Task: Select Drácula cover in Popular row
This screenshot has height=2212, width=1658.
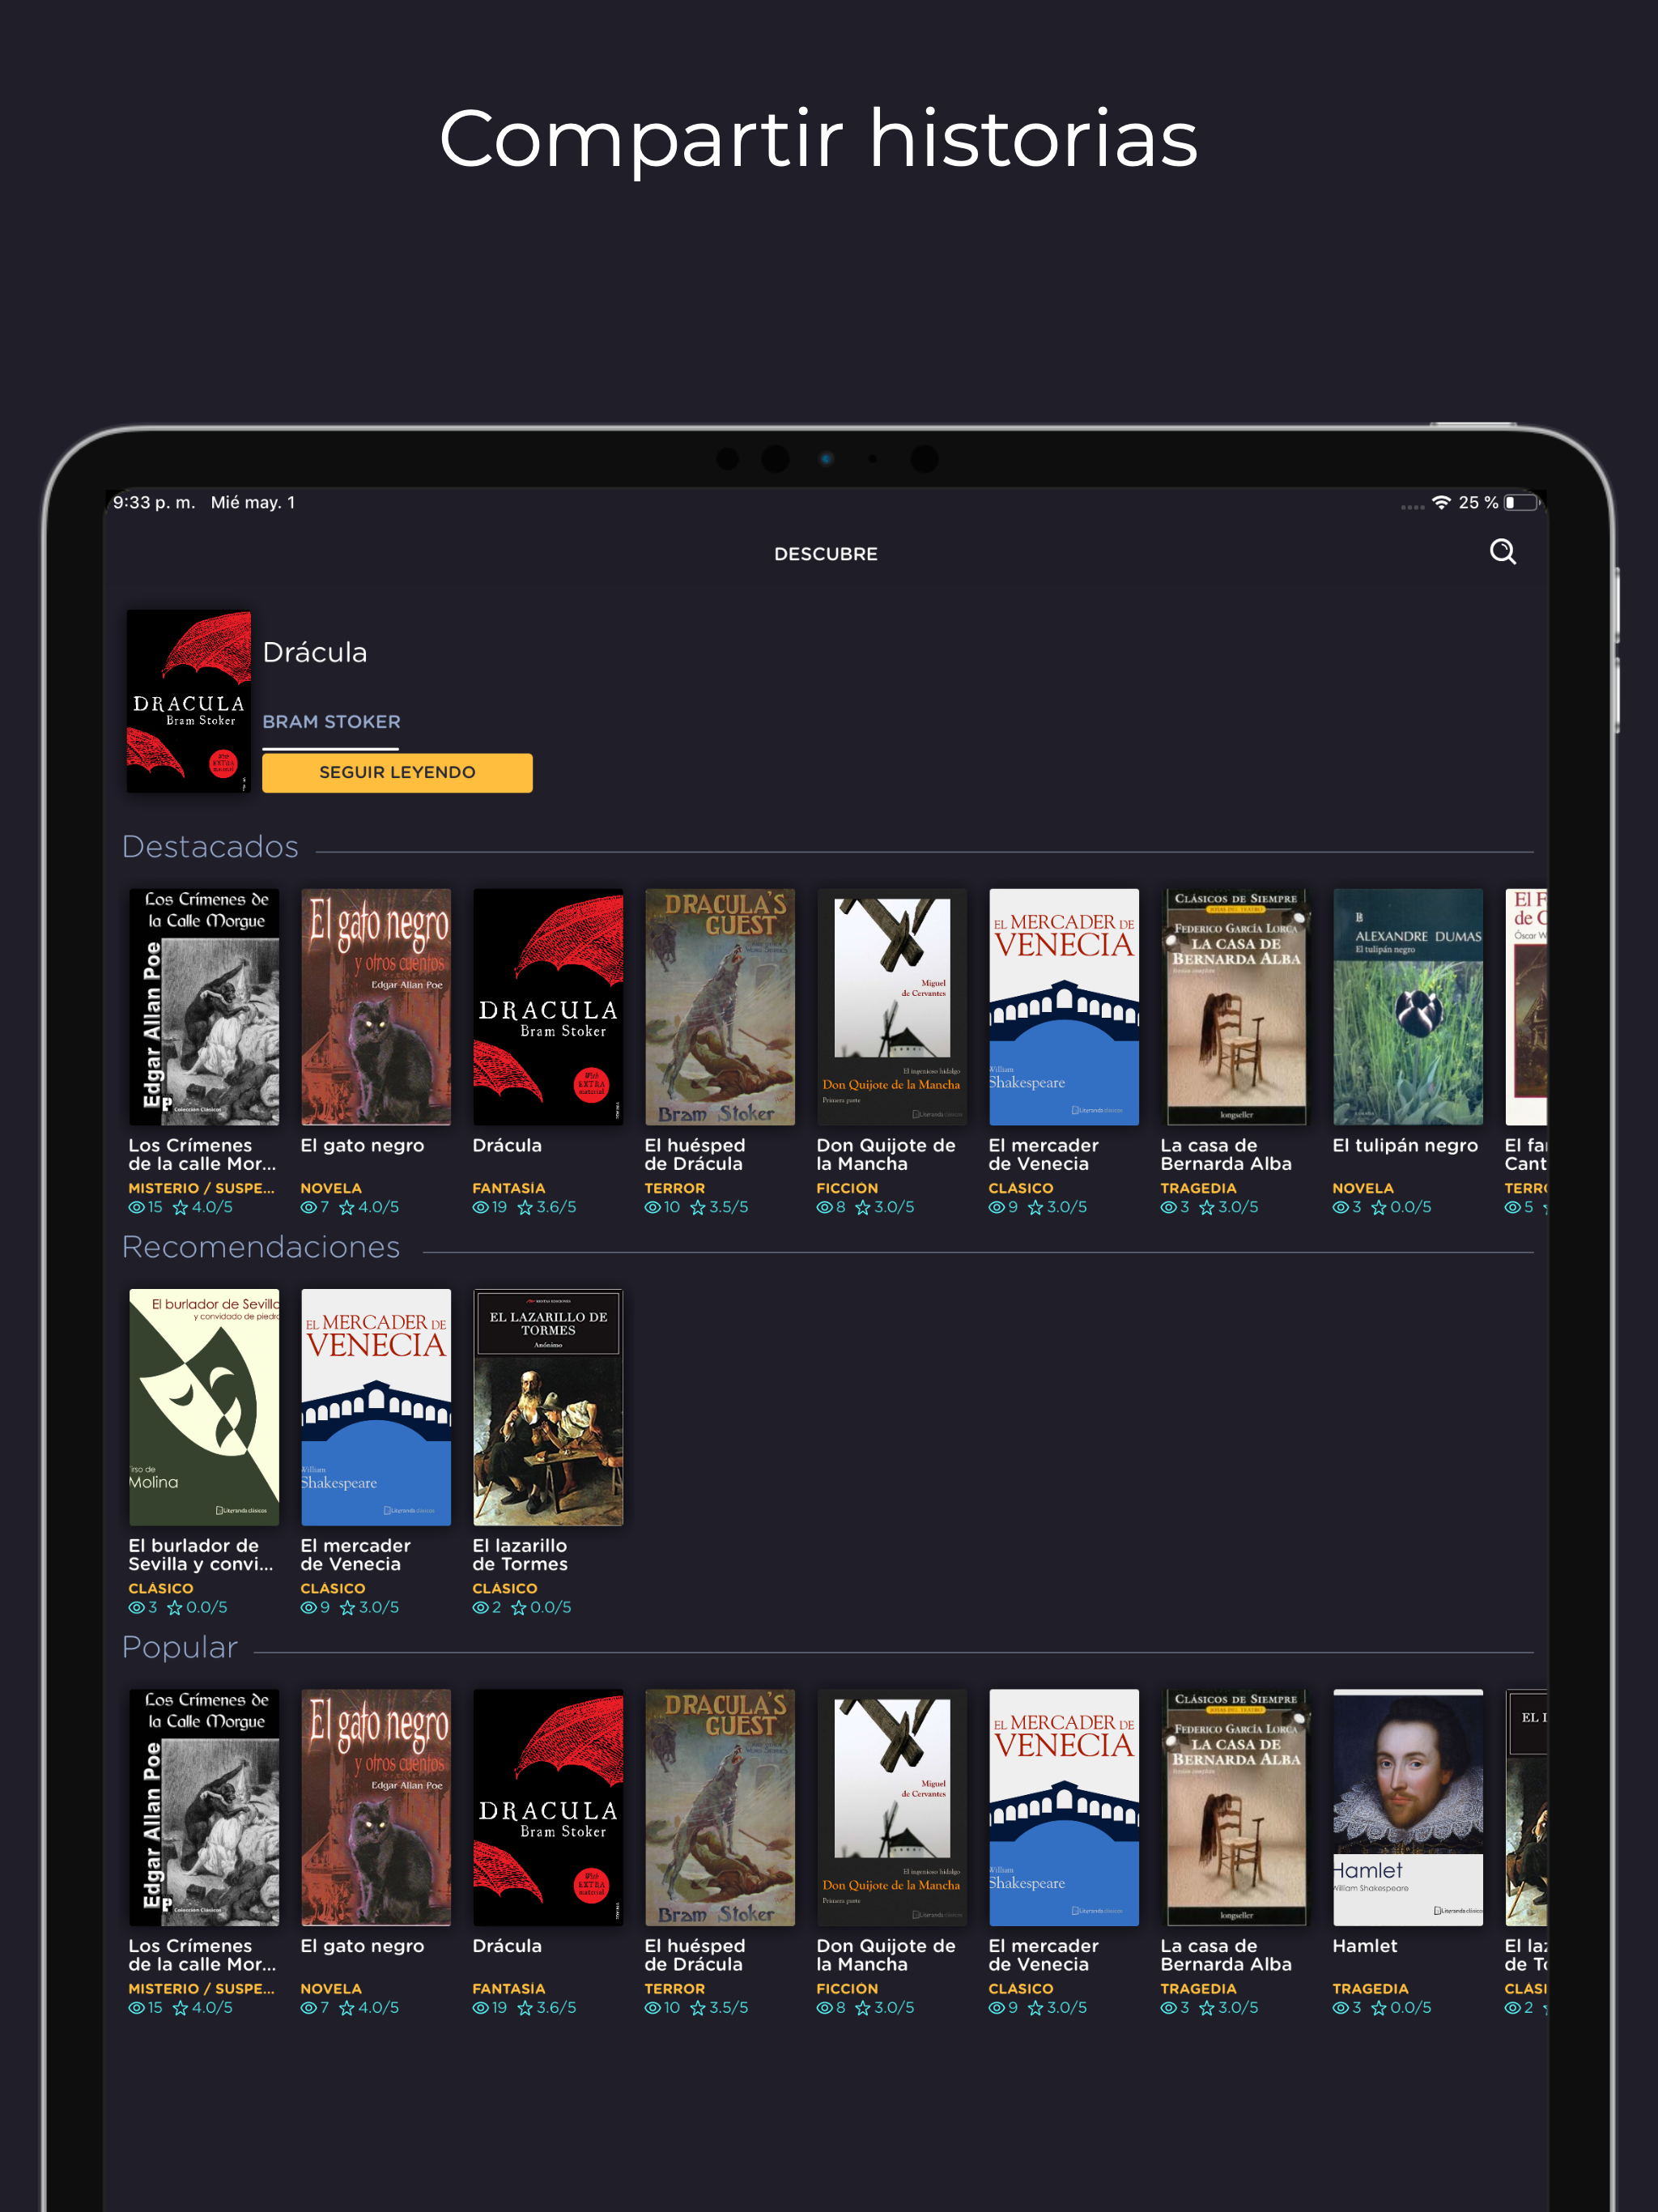Action: tap(548, 1807)
